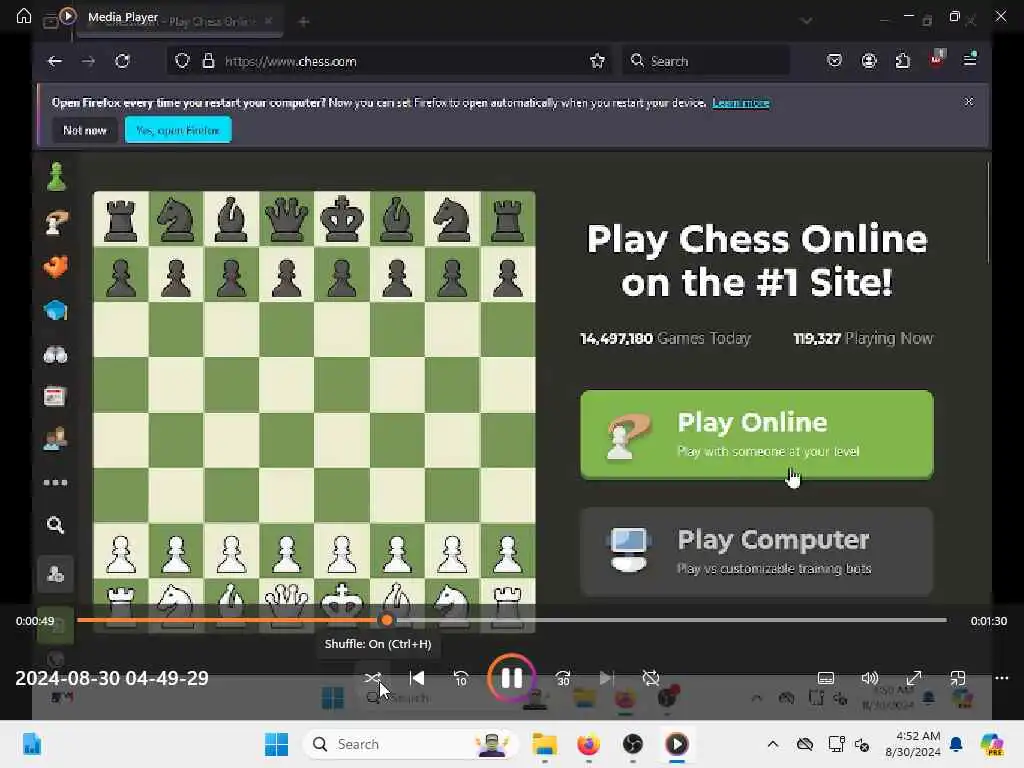Reload the chess.com page
The width and height of the screenshot is (1024, 768).
point(122,61)
